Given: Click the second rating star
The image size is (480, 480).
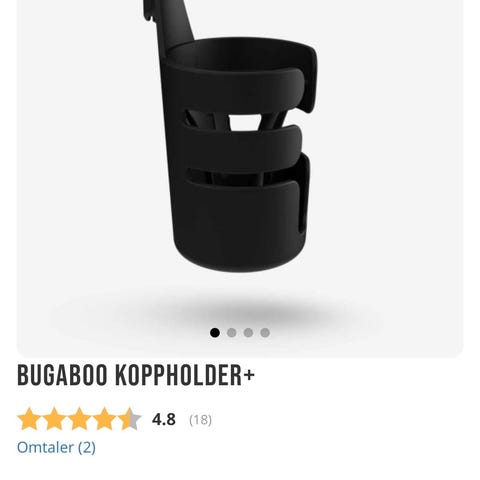Looking at the screenshot, I should pyautogui.click(x=54, y=419).
